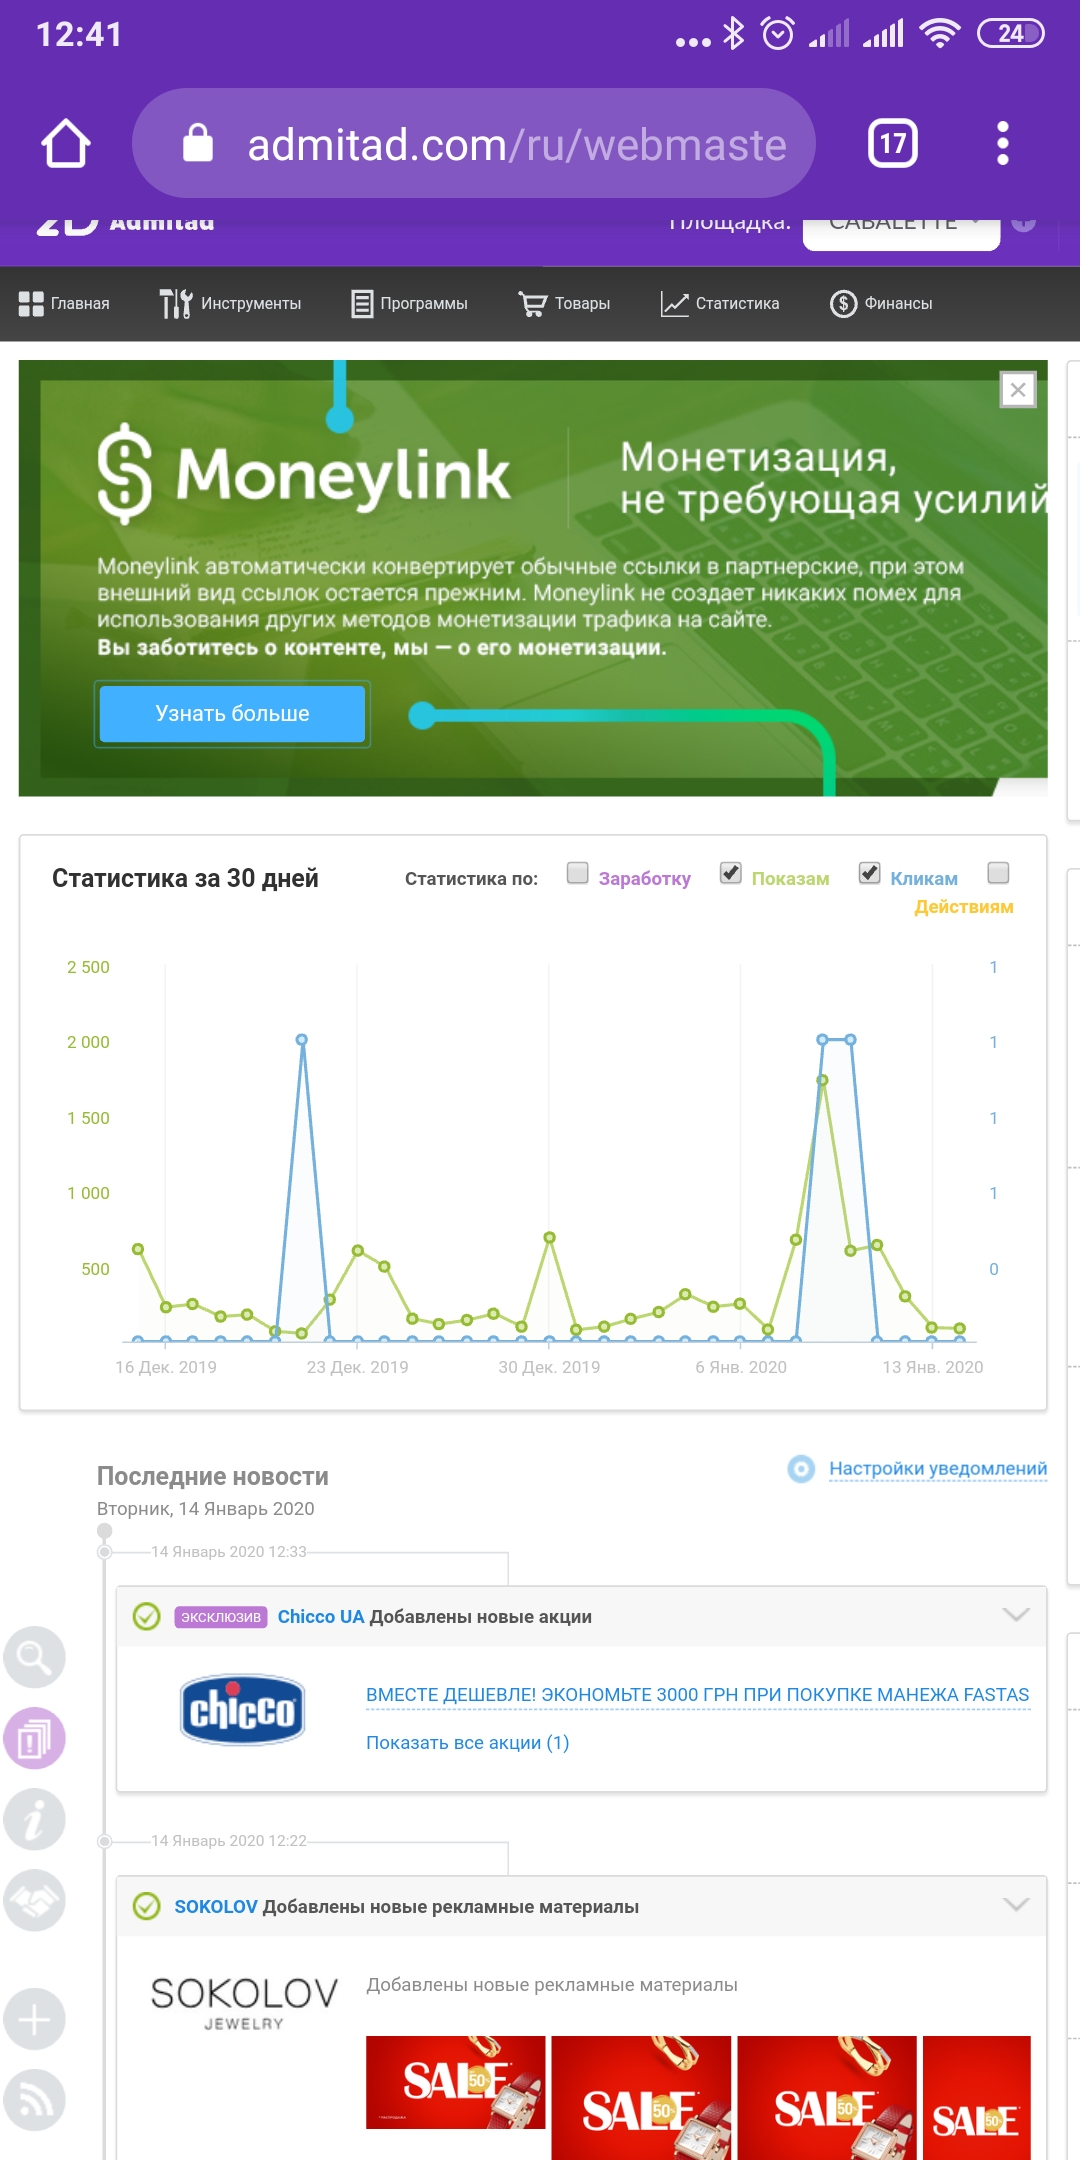Click the sidebar handshake icon
Image resolution: width=1080 pixels, height=2160 pixels.
[34, 1900]
